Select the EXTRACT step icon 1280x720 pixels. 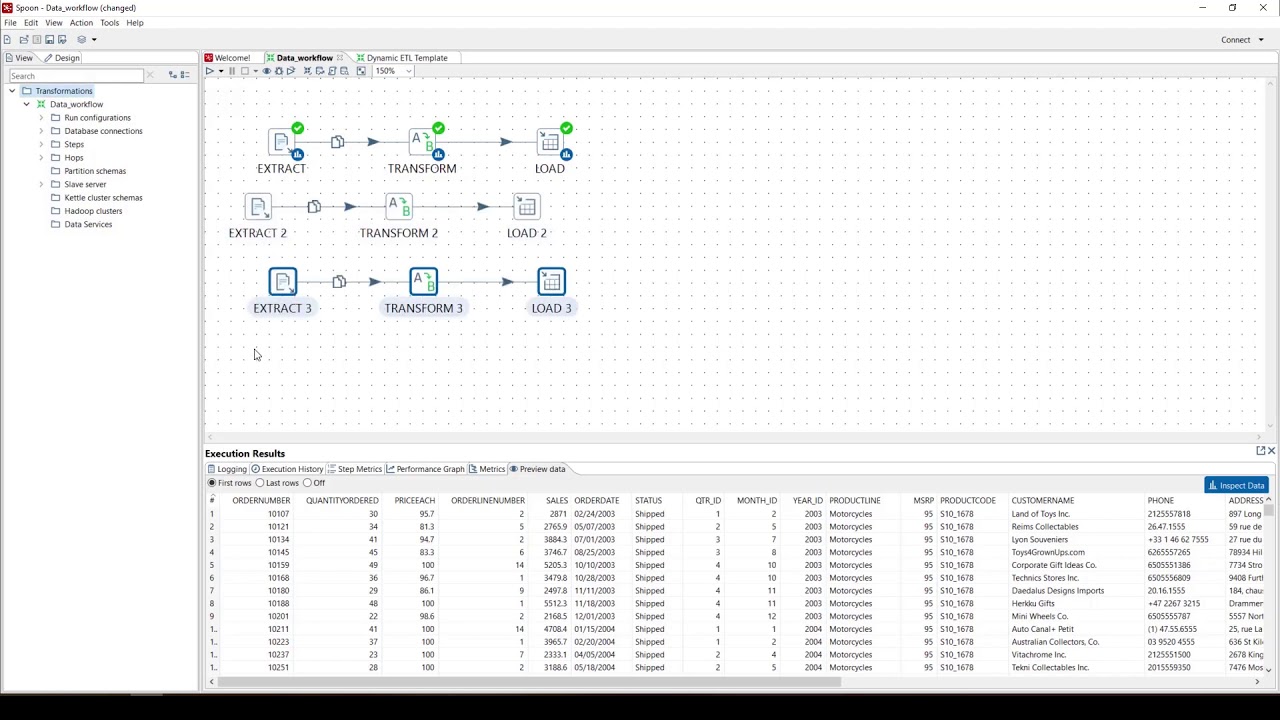pyautogui.click(x=282, y=142)
